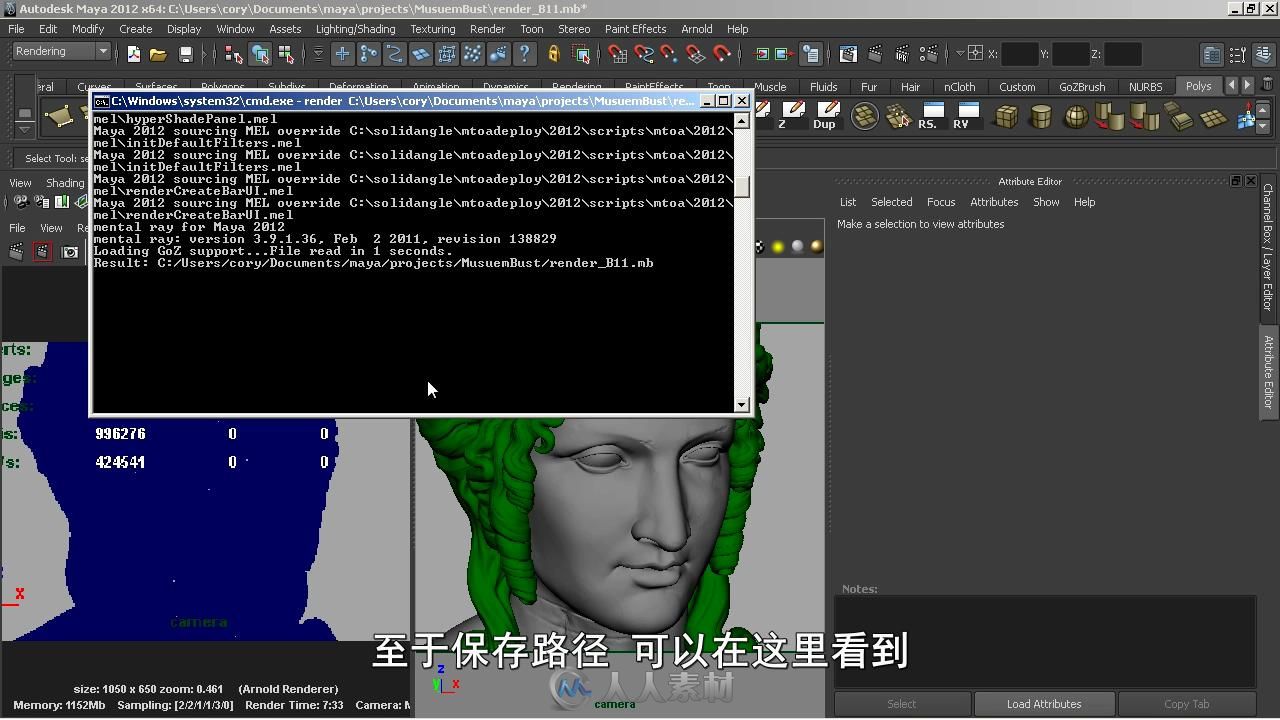Image resolution: width=1280 pixels, height=720 pixels.
Task: Toggle highlight selection mode icon
Action: (581, 54)
